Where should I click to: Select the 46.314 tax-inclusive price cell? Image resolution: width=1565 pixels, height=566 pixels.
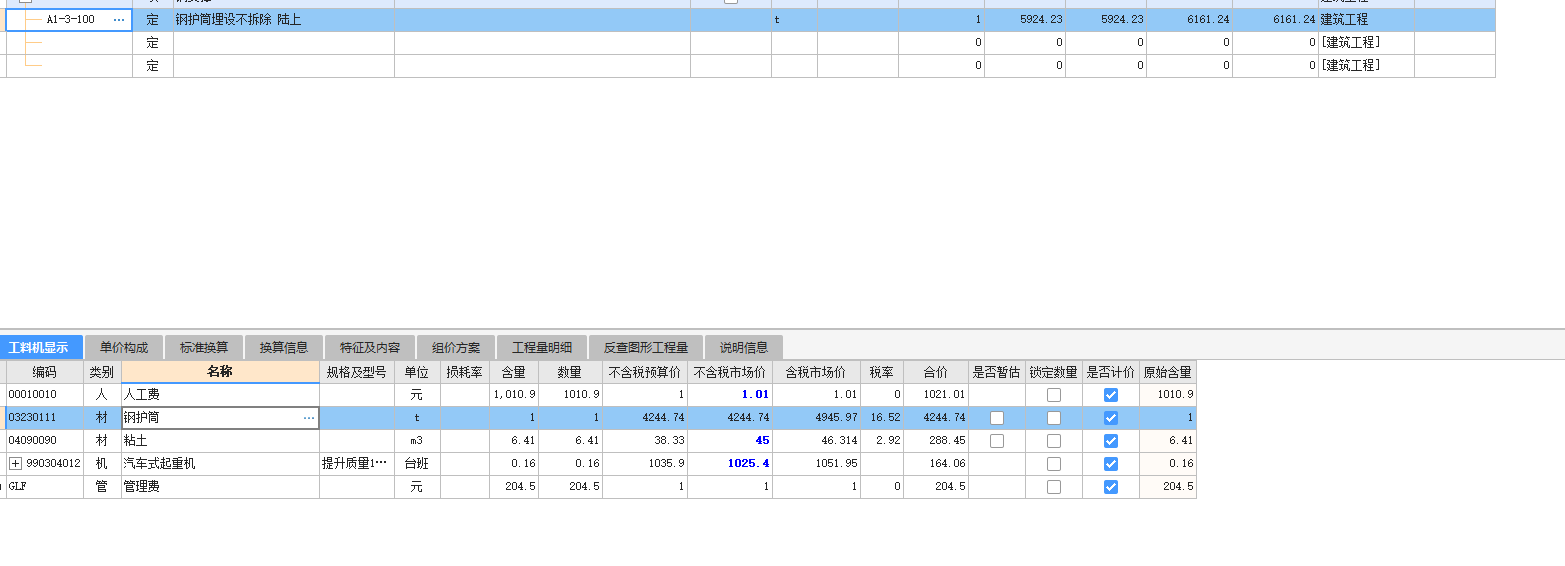click(816, 441)
